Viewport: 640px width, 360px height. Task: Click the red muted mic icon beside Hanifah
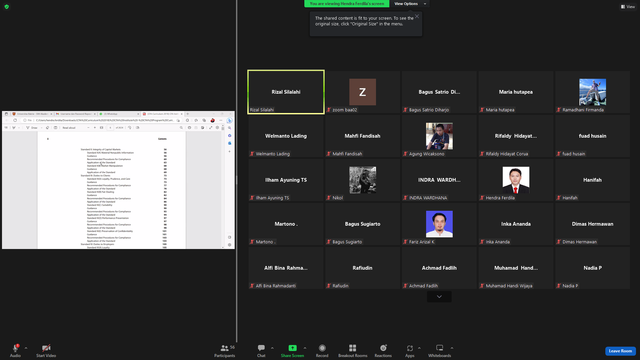click(559, 198)
